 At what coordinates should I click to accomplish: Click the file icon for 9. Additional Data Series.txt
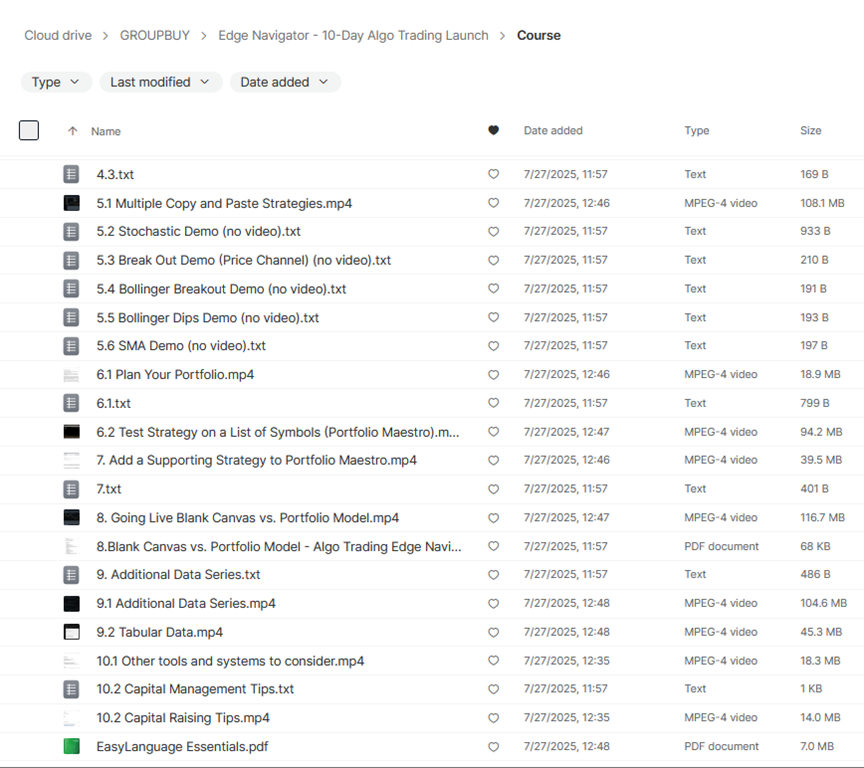pyautogui.click(x=71, y=575)
